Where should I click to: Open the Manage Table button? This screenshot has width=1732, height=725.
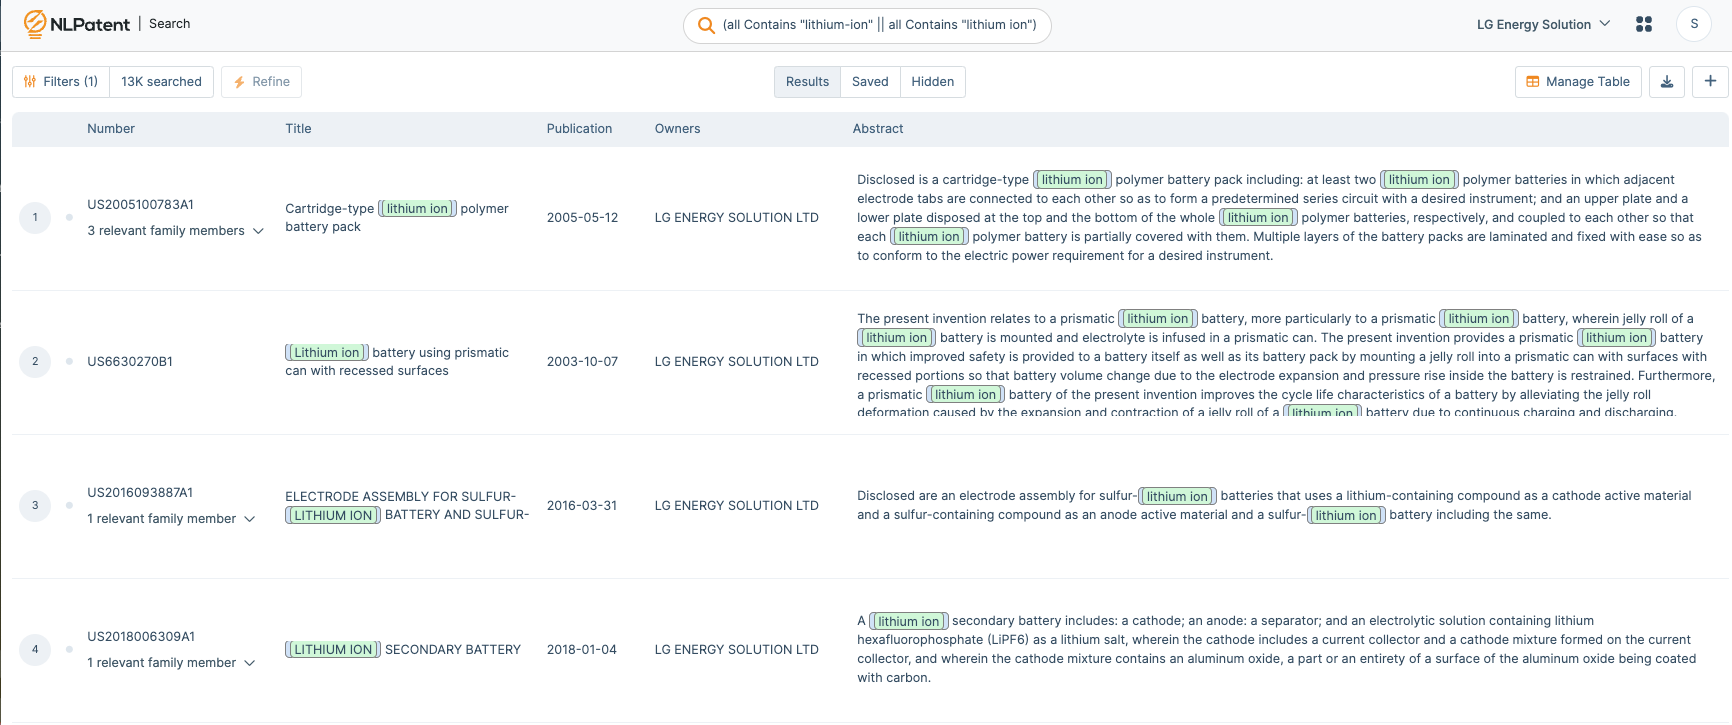point(1577,82)
